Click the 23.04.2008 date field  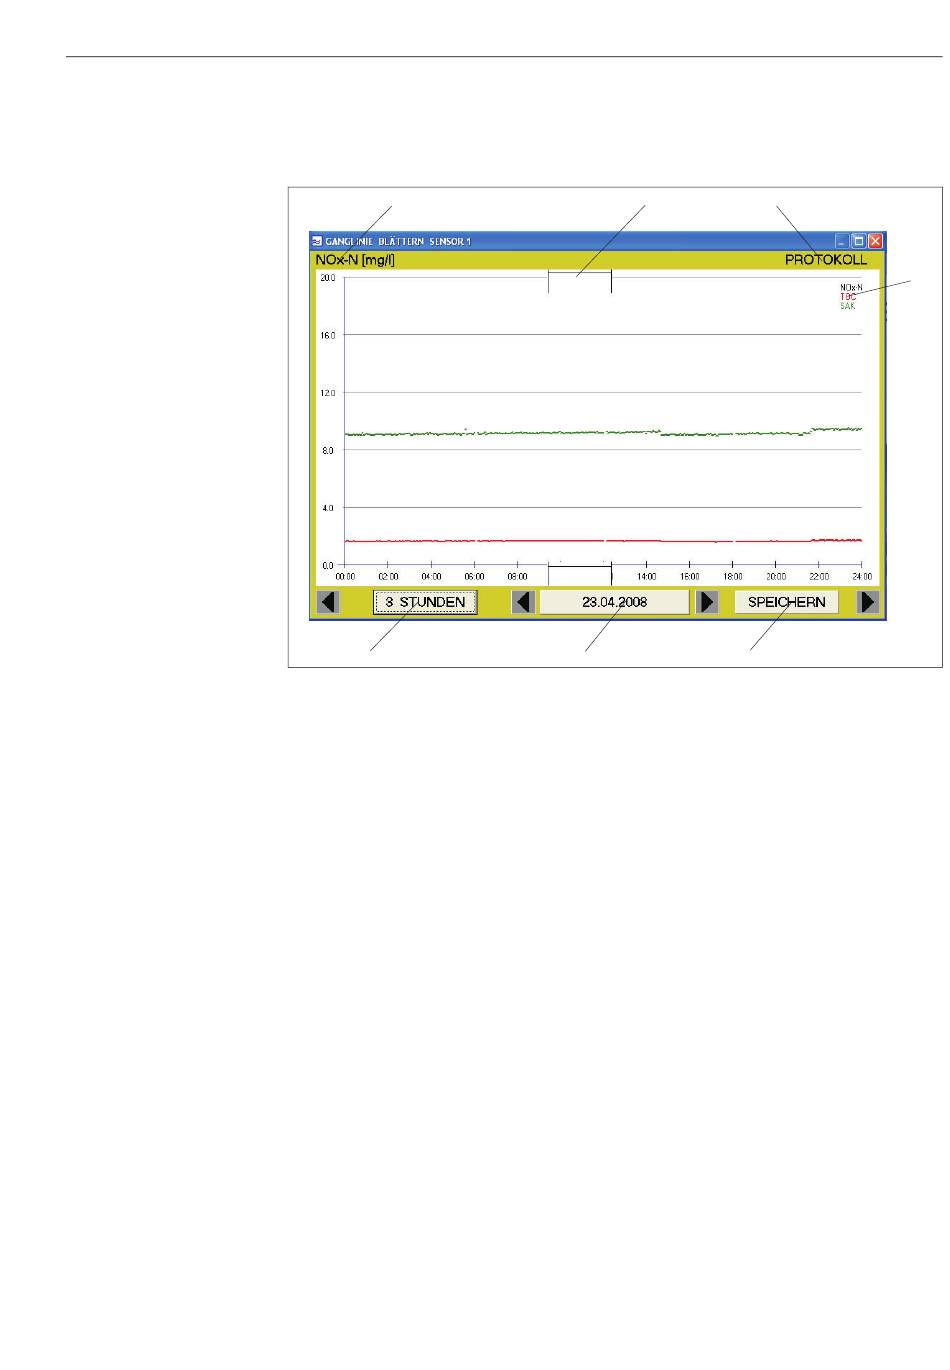(614, 602)
